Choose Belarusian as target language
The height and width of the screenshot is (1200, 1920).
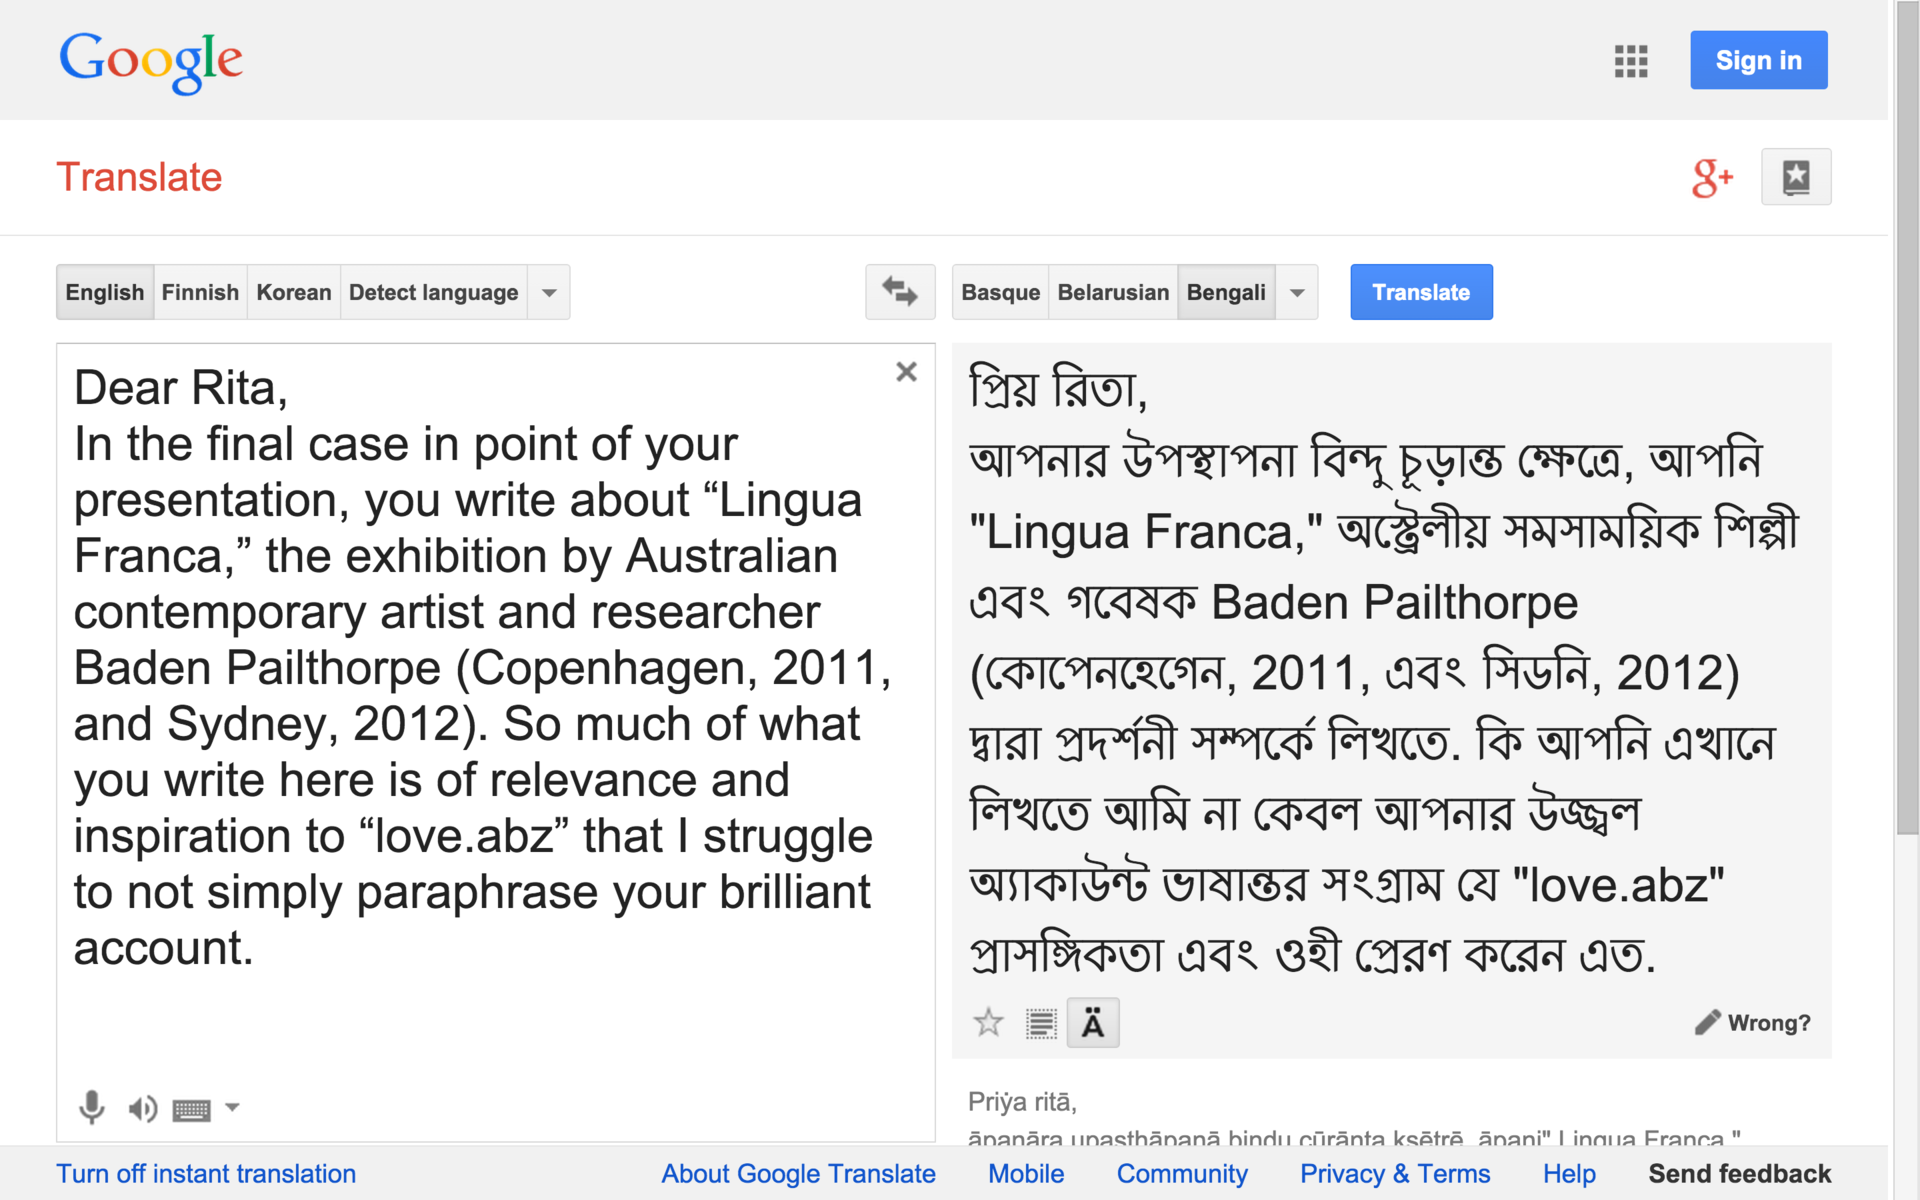pyautogui.click(x=1112, y=293)
